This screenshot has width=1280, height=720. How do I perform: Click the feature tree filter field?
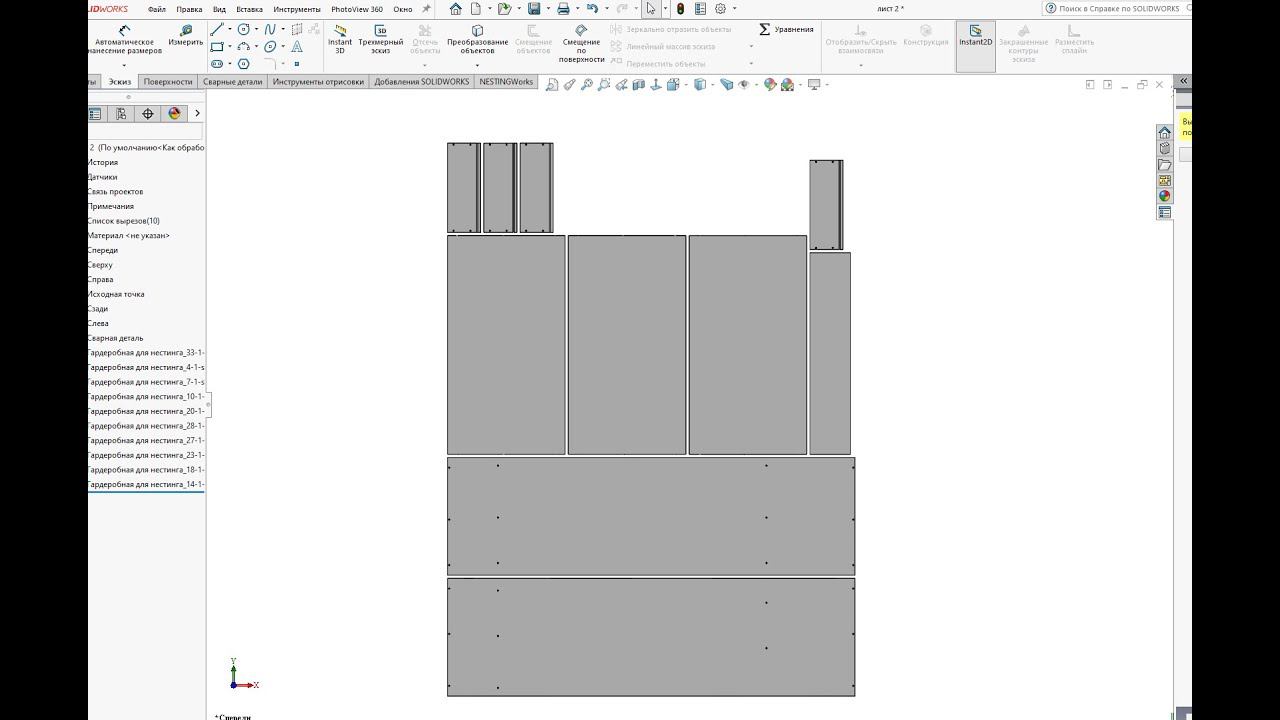point(145,132)
